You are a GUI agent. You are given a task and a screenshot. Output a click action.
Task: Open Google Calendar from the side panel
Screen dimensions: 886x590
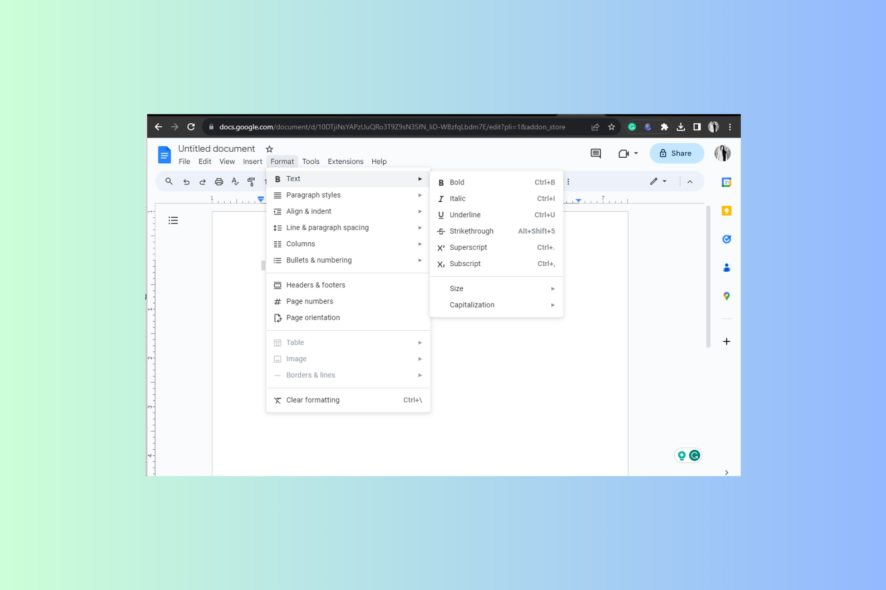tap(726, 183)
